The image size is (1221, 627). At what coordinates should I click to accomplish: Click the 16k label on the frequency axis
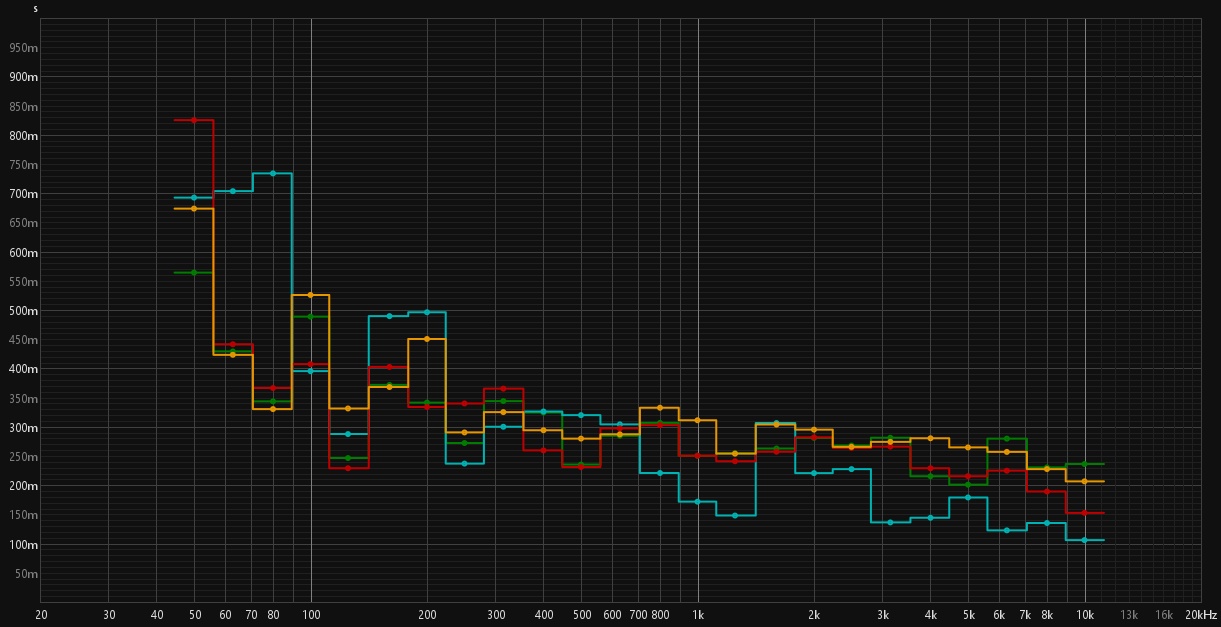pos(1164,614)
